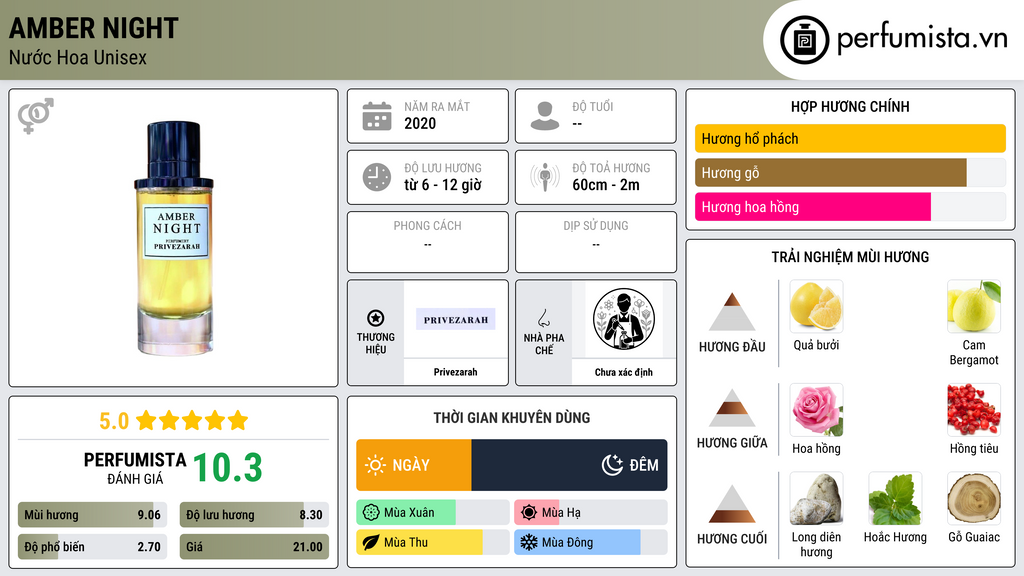Click the star badge icon above Thương hiệu
Image resolution: width=1024 pixels, height=576 pixels.
376,318
